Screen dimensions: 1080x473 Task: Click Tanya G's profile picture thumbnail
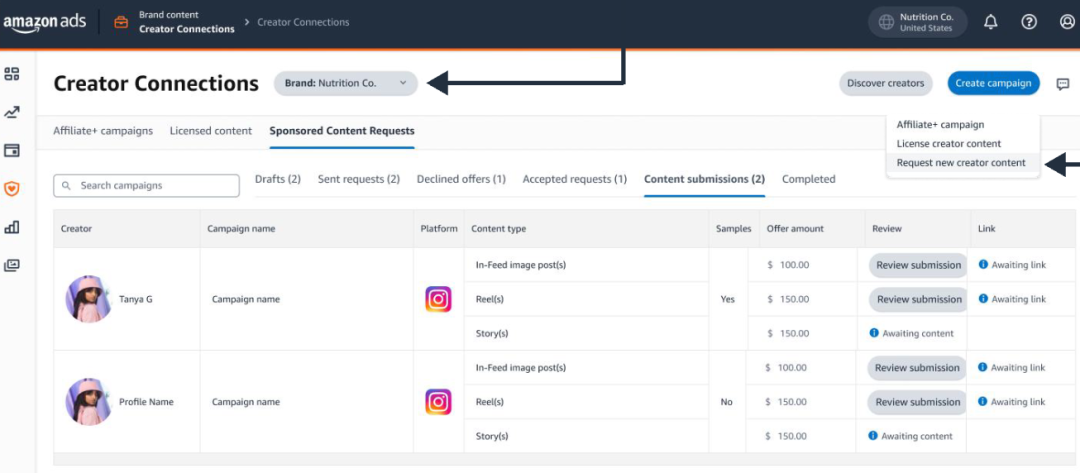[x=88, y=299]
